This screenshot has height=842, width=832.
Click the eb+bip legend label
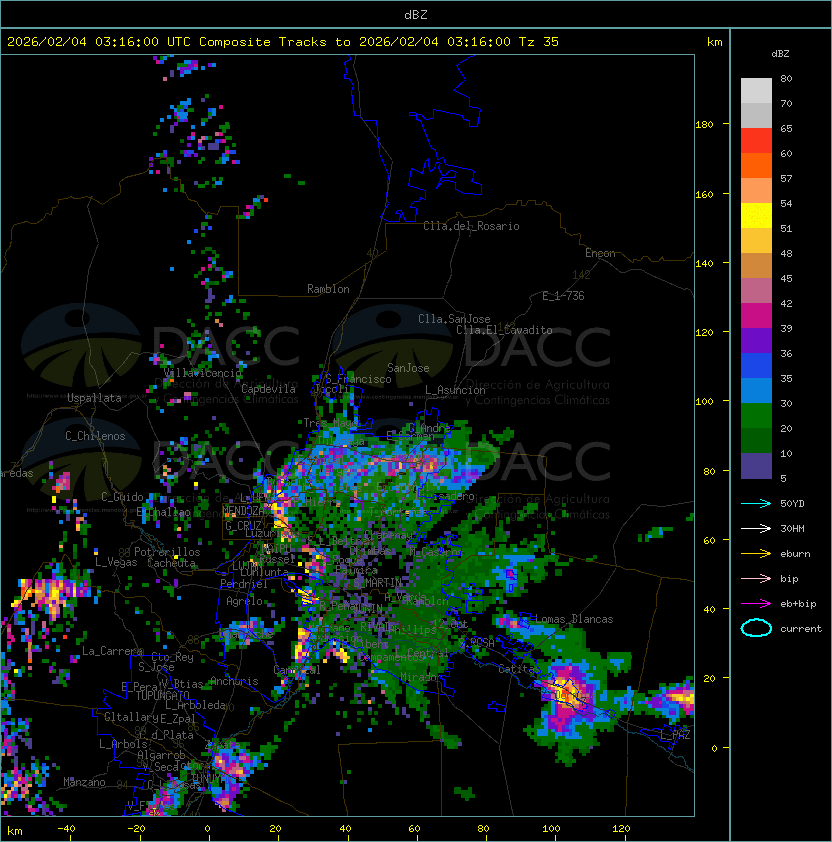(x=798, y=604)
